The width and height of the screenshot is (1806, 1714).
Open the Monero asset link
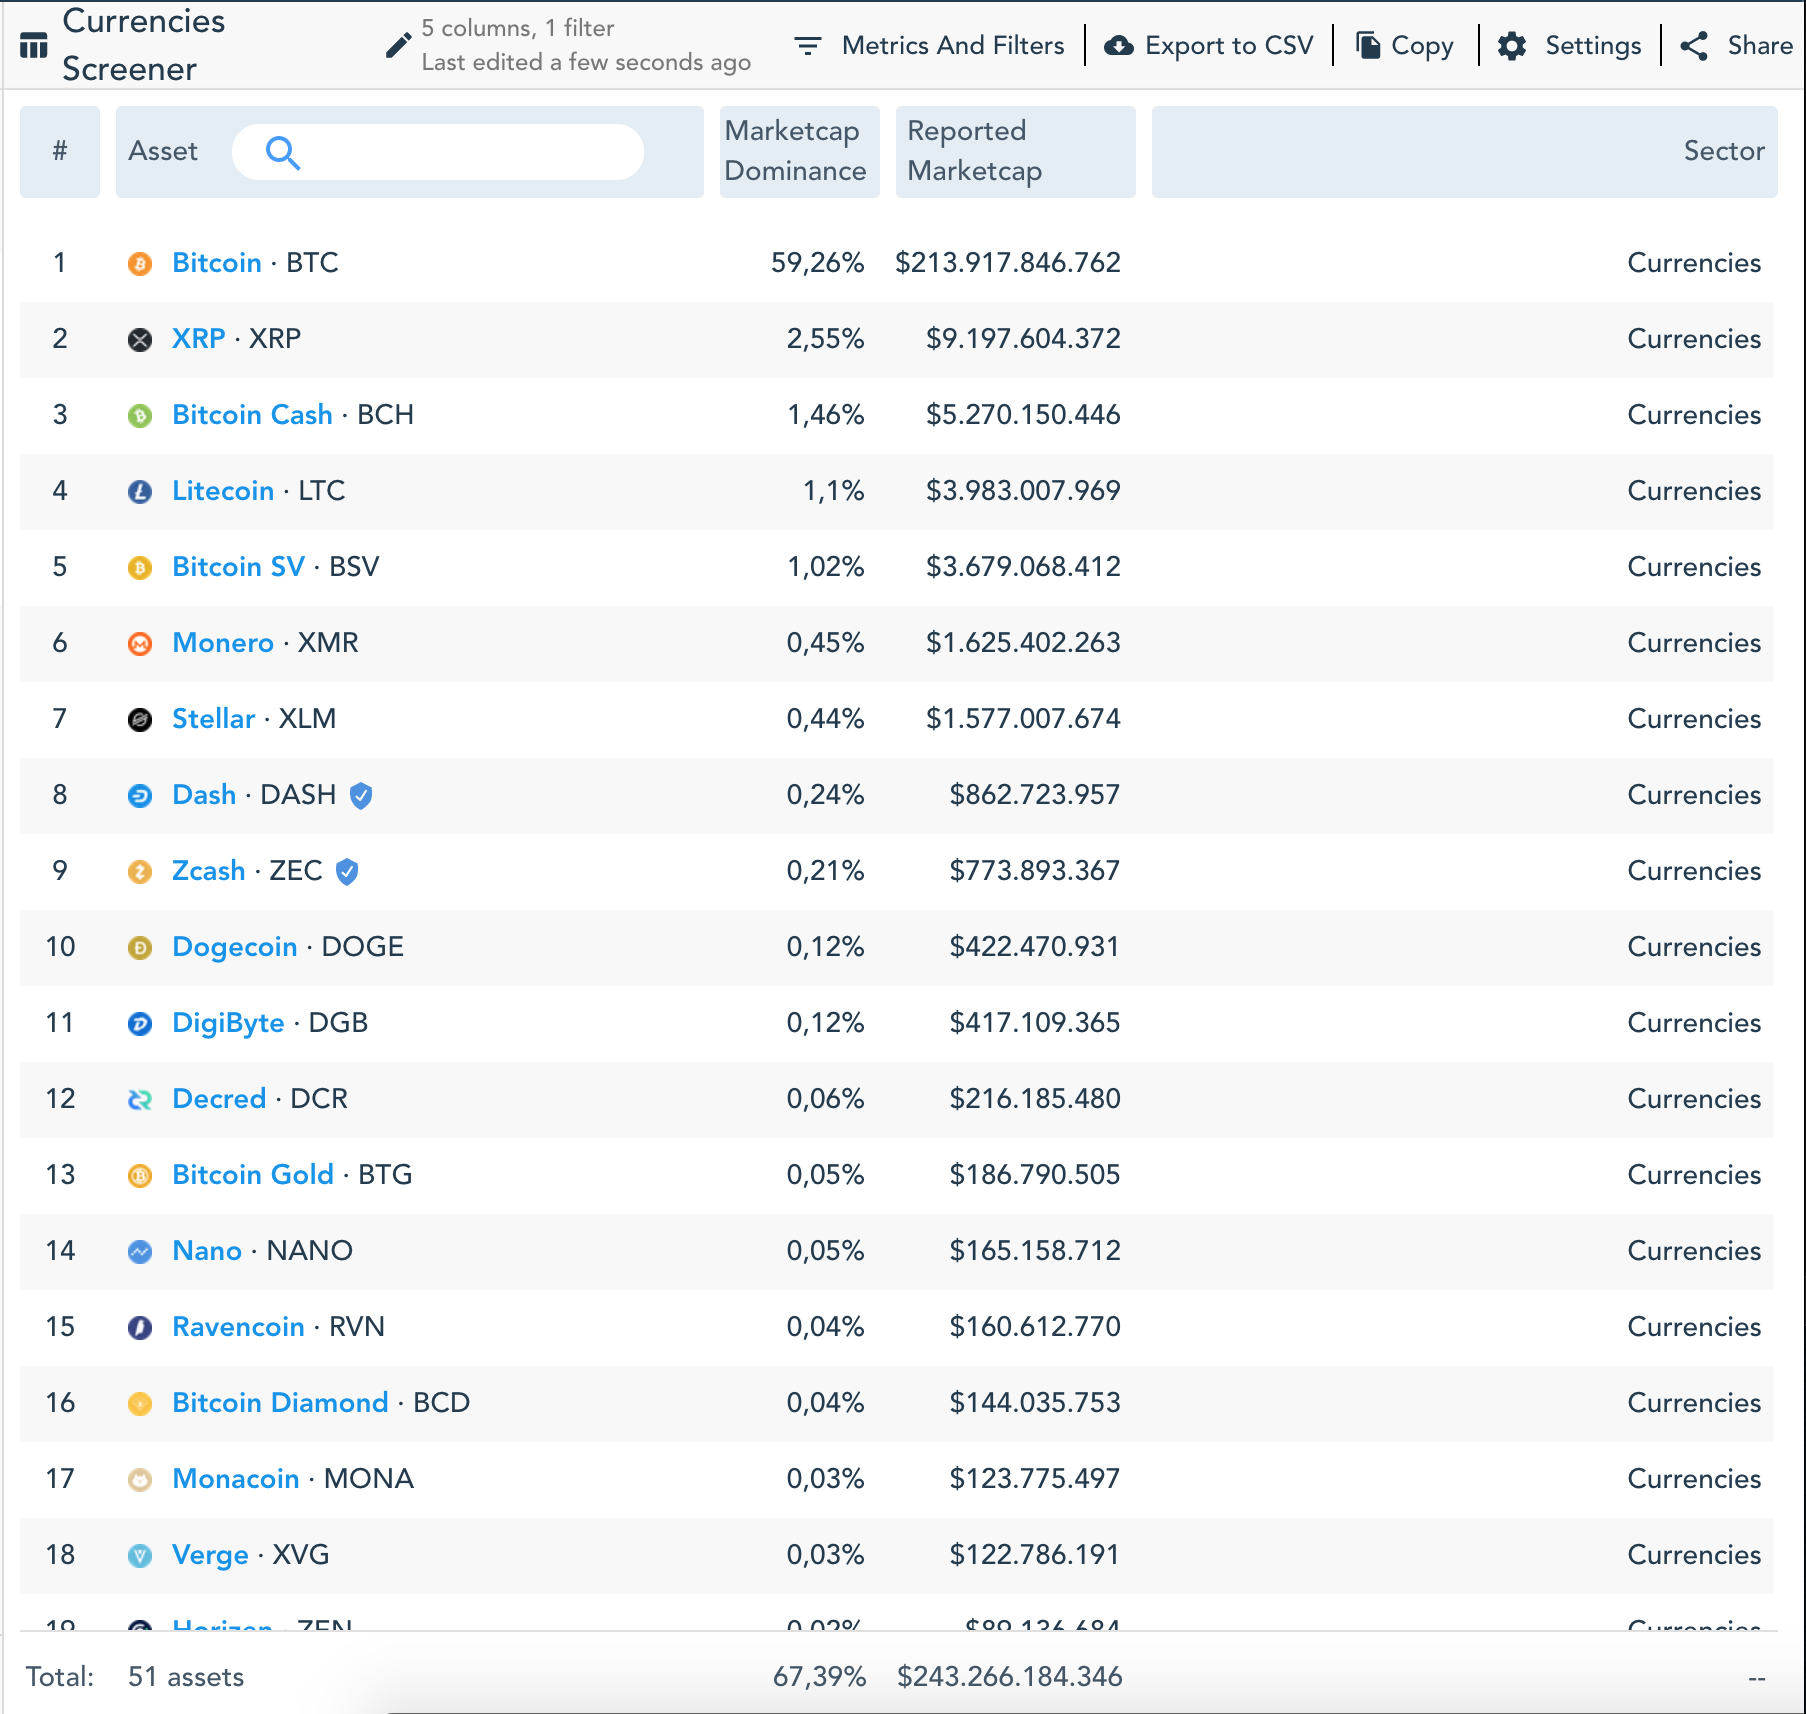223,643
